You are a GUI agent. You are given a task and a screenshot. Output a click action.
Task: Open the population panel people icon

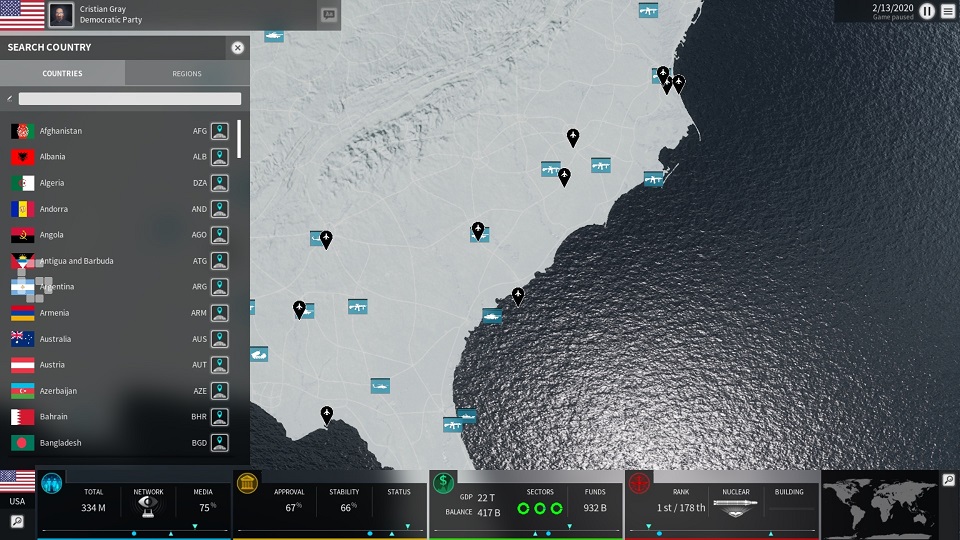pos(51,484)
